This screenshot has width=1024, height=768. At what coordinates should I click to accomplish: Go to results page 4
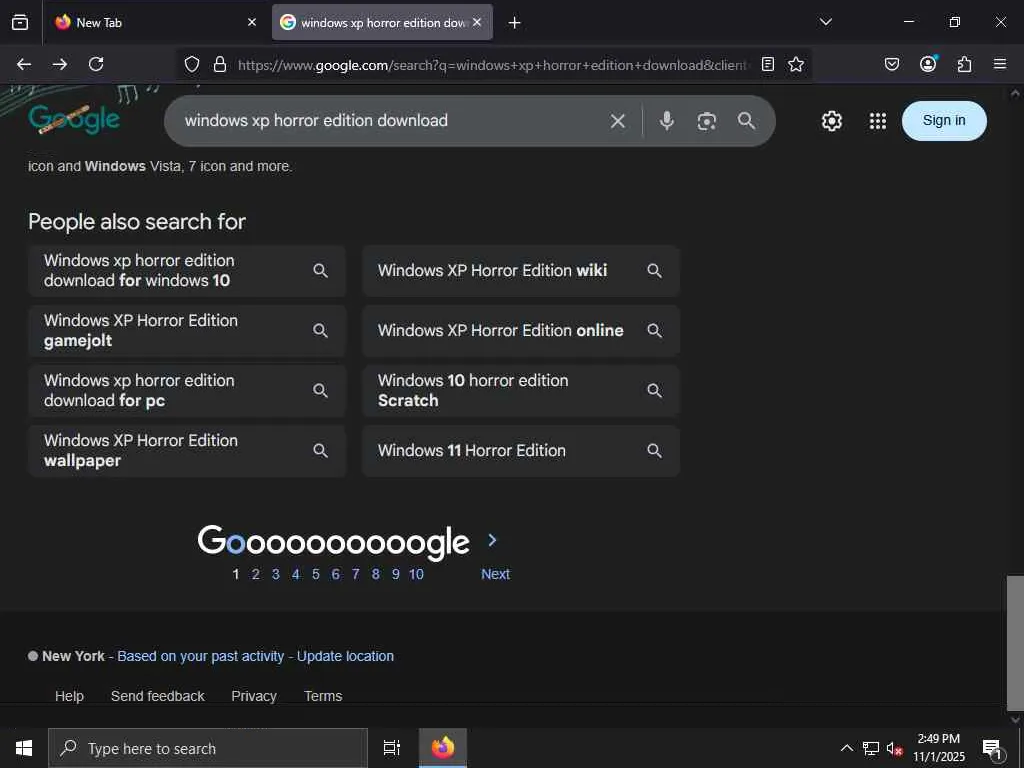coord(296,574)
